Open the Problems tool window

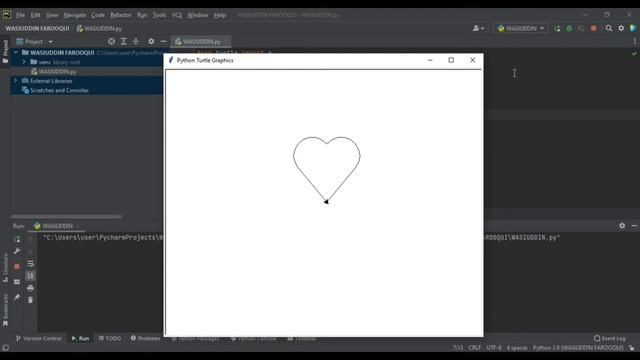tap(146, 338)
